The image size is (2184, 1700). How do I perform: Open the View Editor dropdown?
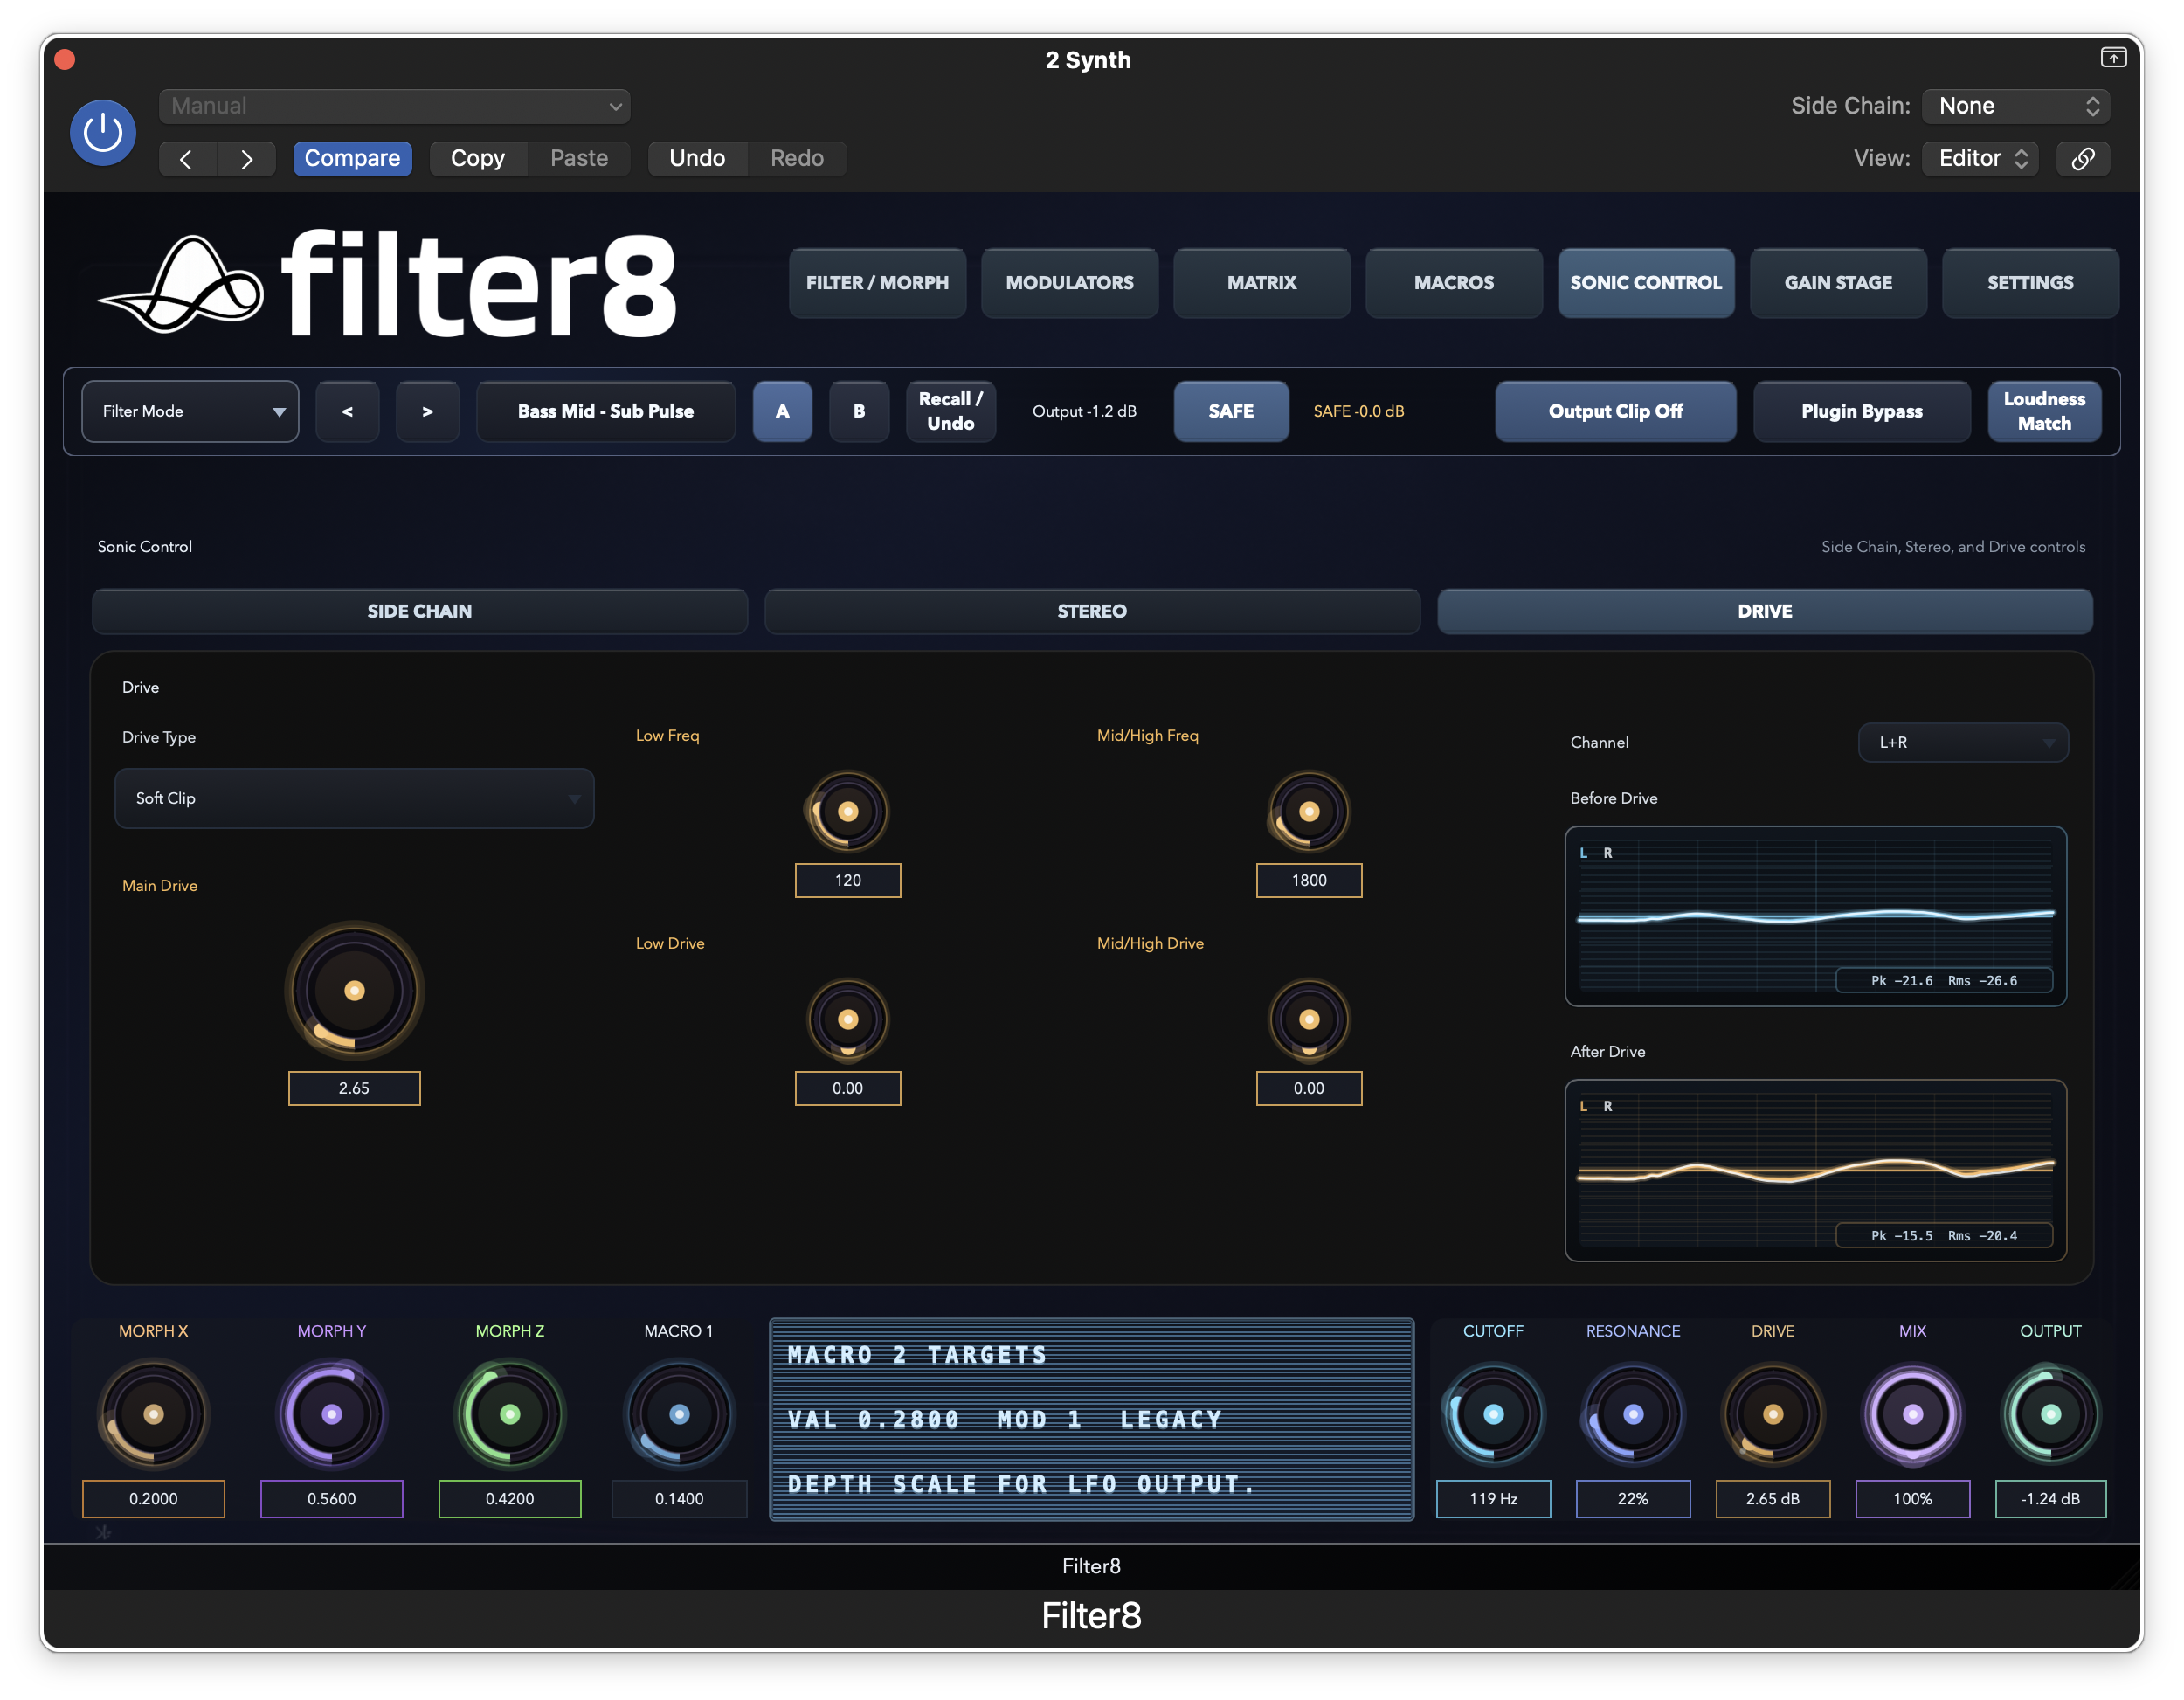(x=1980, y=158)
